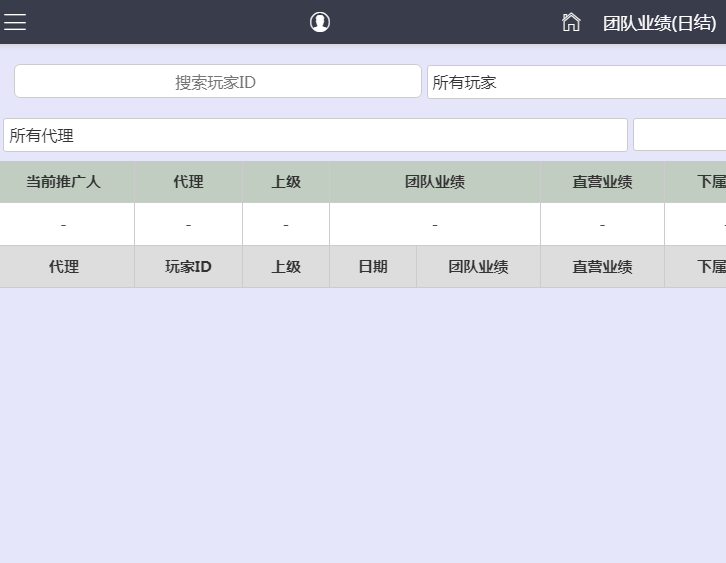The width and height of the screenshot is (726, 563).
Task: Click 团队业绩 header in the green summary row
Action: tap(434, 182)
